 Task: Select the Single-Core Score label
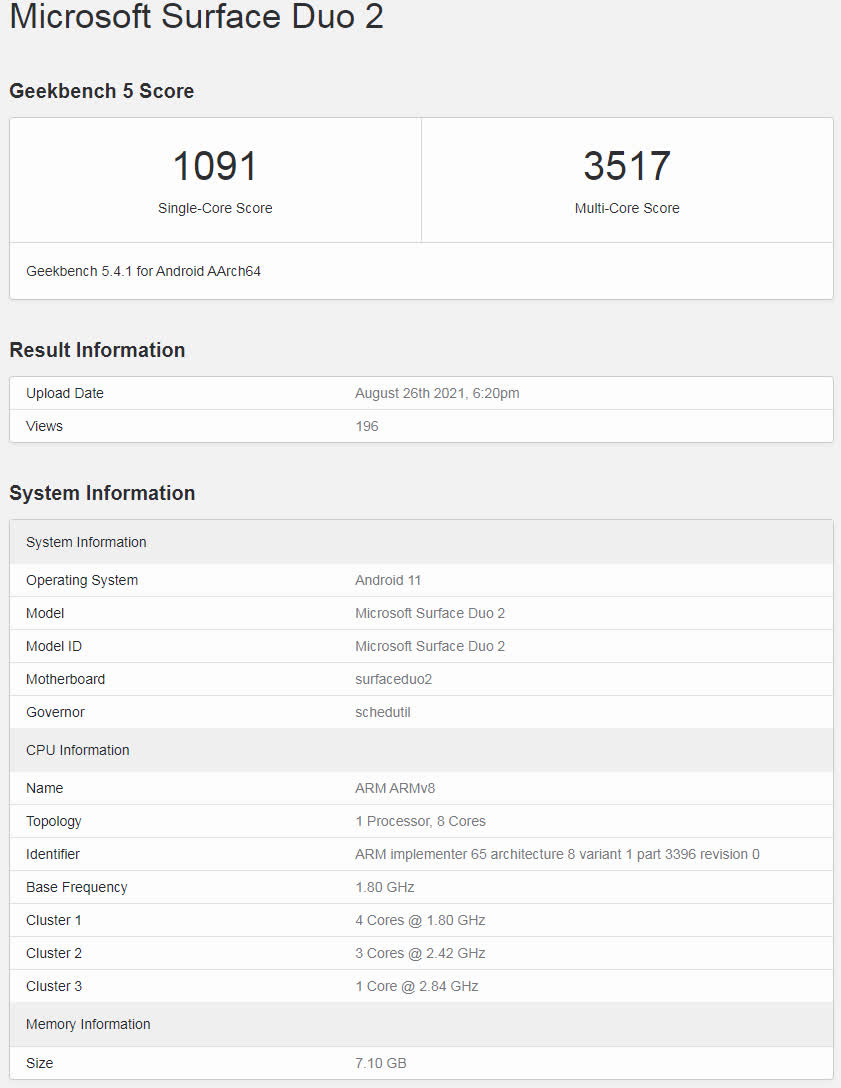215,208
